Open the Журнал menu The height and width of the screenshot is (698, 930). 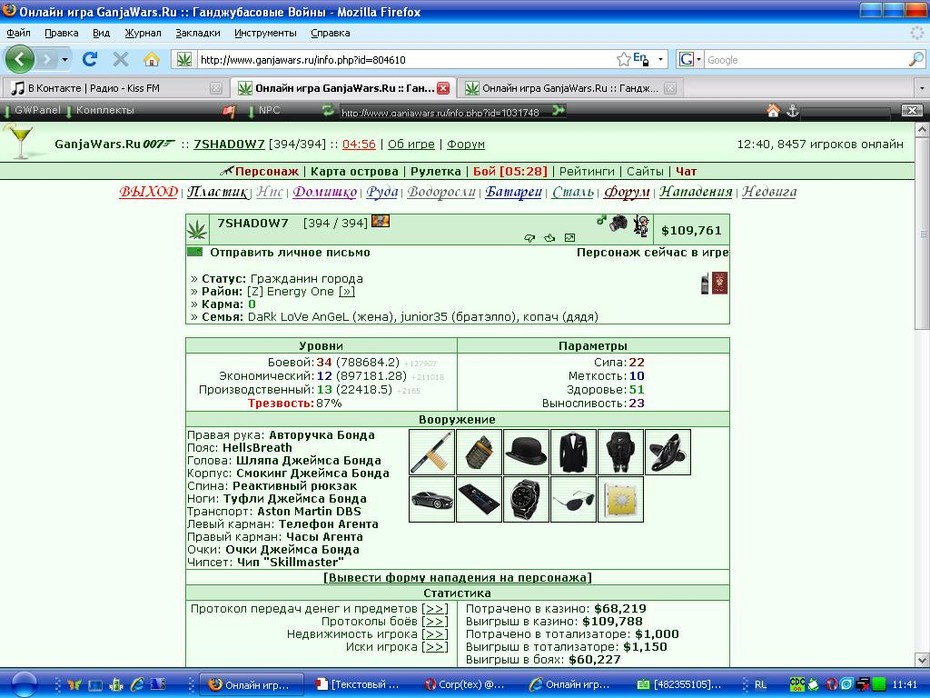143,33
